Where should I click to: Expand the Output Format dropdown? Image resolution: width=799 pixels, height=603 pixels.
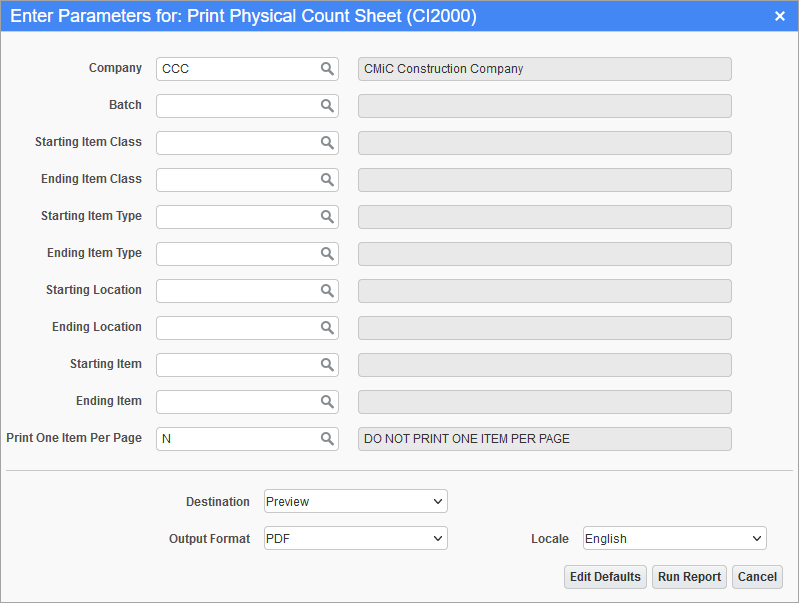click(356, 538)
